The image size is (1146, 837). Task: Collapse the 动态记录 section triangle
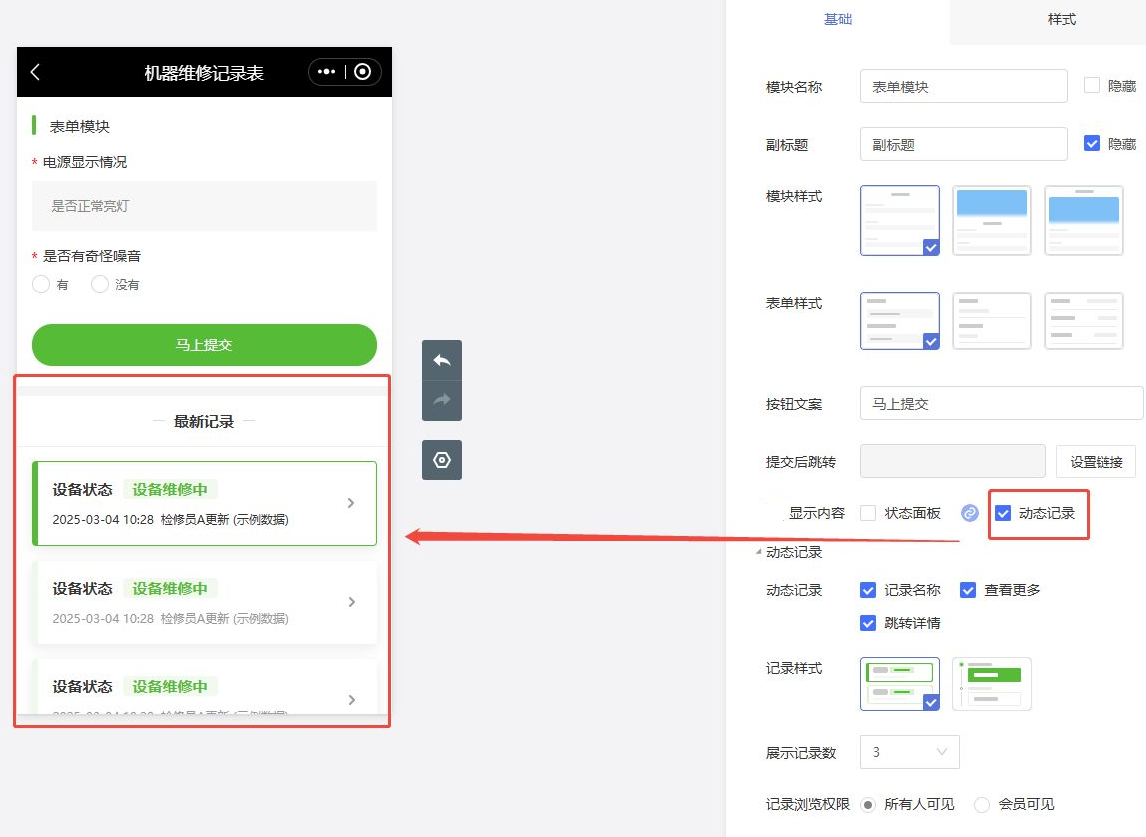tap(759, 553)
